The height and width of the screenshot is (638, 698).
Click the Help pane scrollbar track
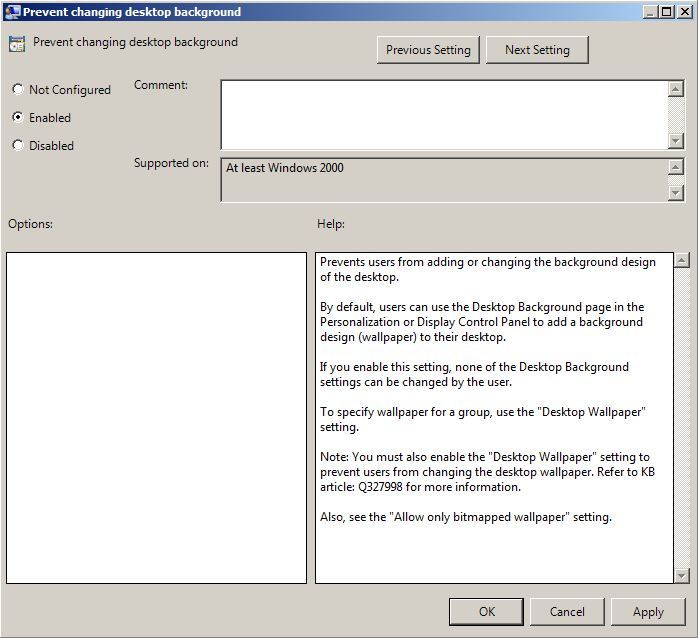click(682, 418)
